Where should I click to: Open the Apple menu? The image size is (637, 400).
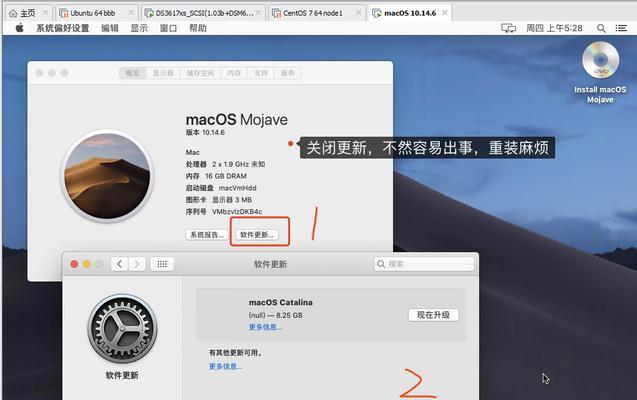19,28
